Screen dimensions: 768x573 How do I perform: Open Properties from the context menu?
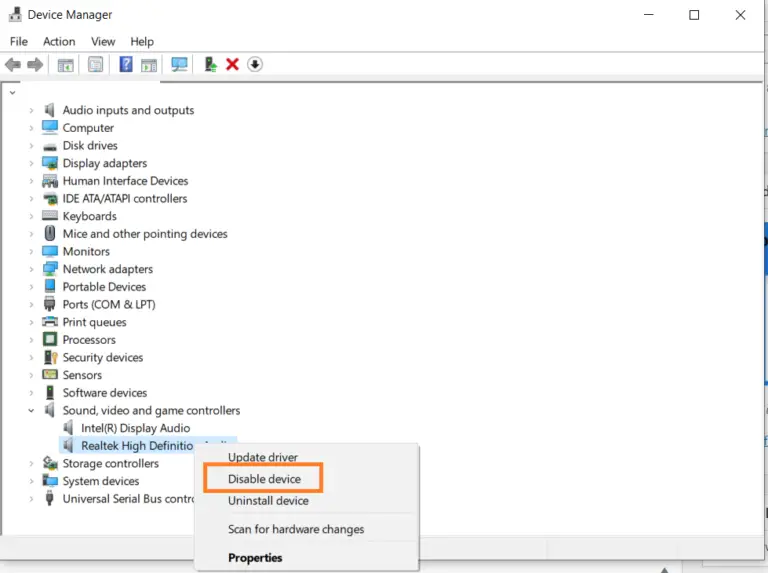pyautogui.click(x=255, y=558)
